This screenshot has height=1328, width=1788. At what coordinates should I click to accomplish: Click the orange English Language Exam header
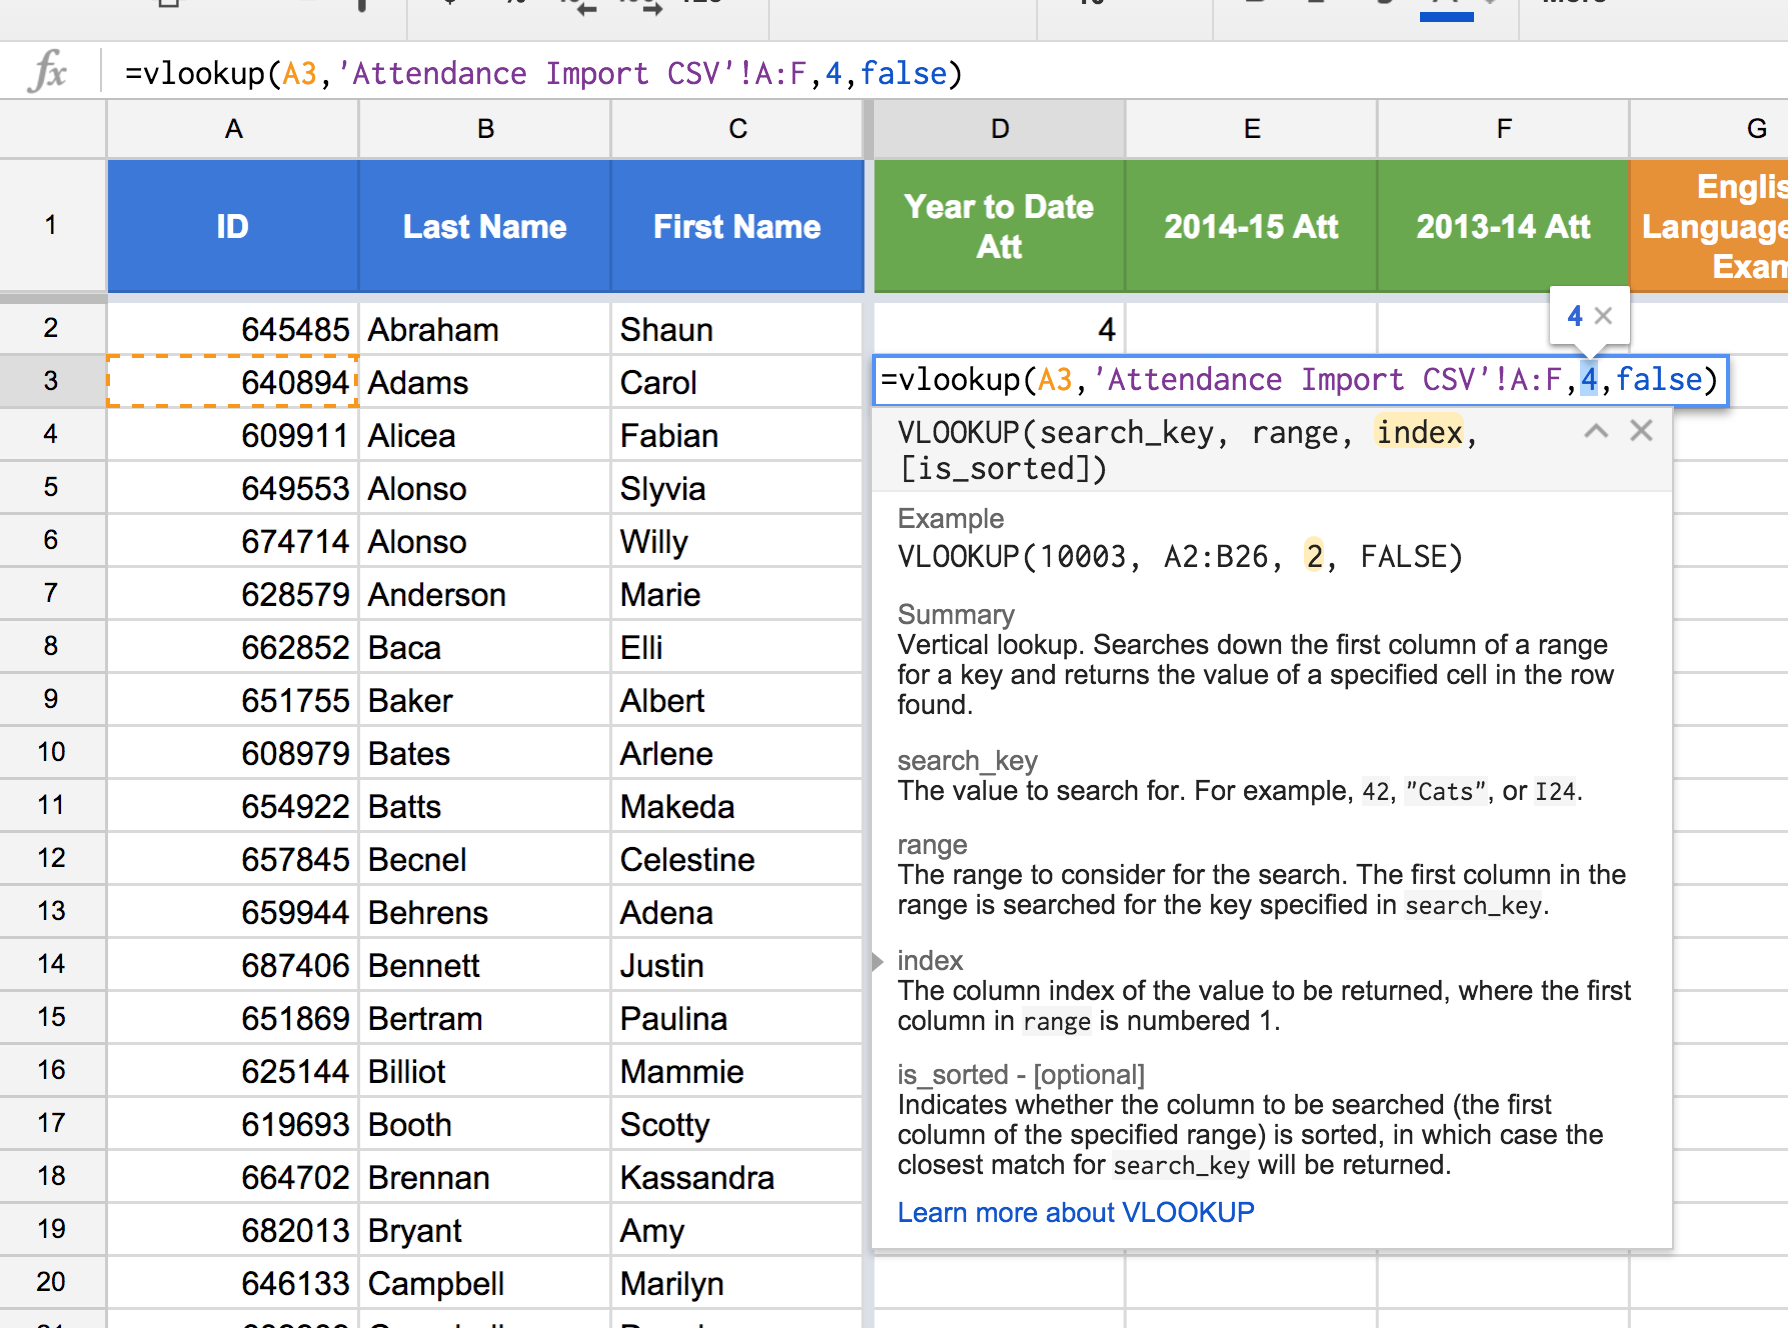(x=1709, y=226)
